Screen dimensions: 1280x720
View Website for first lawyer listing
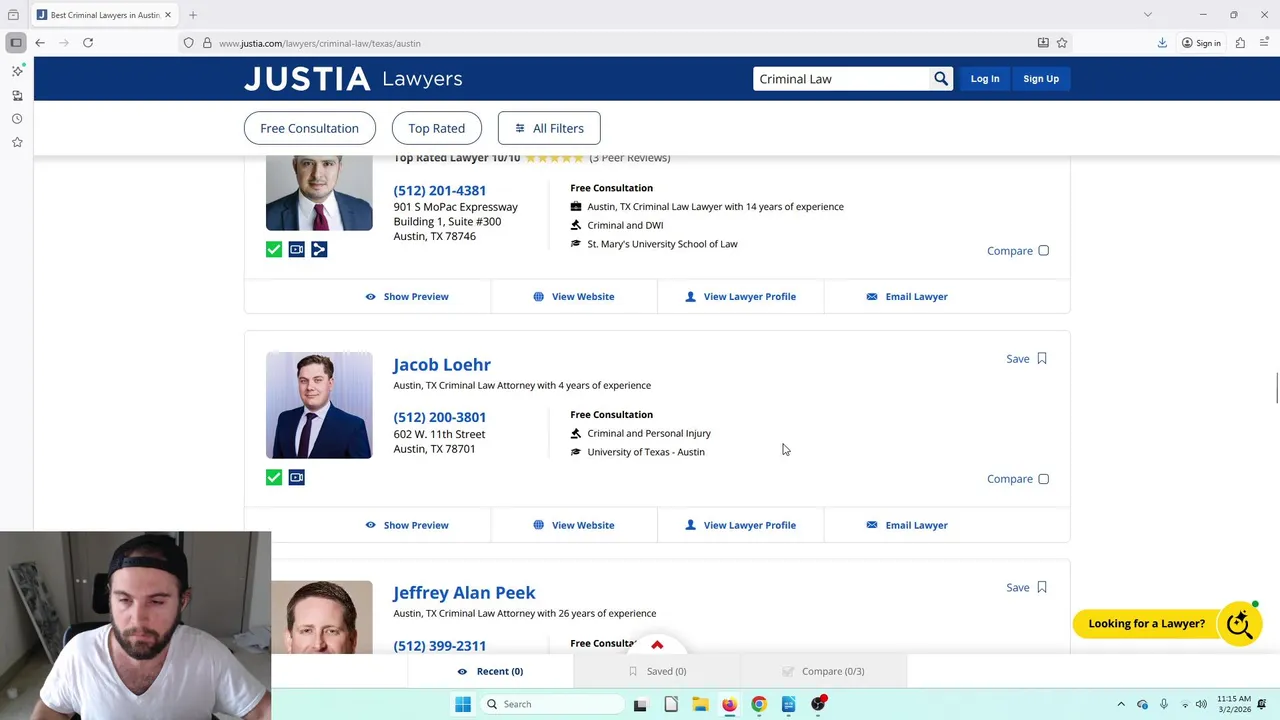pos(574,297)
